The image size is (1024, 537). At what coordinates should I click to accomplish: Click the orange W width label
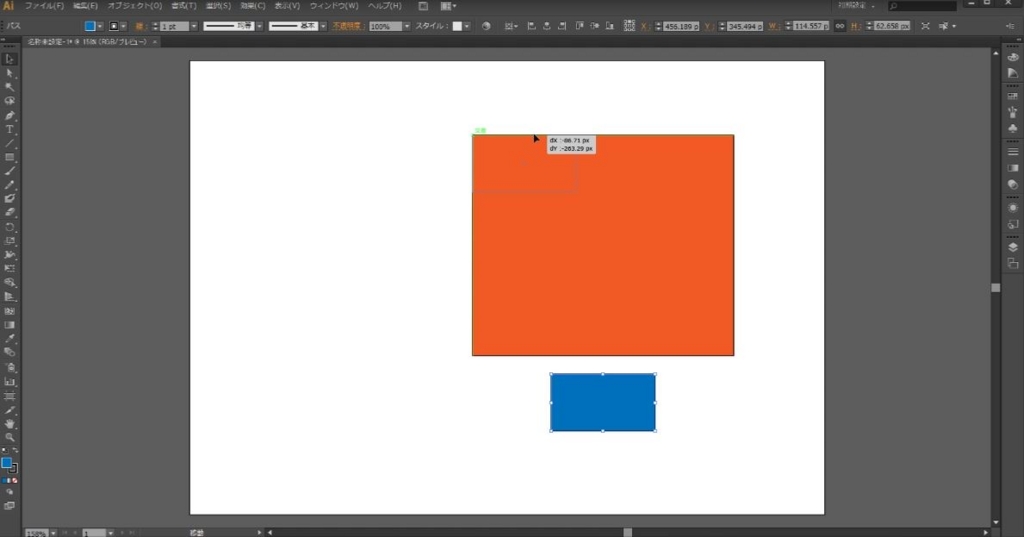pyautogui.click(x=774, y=26)
